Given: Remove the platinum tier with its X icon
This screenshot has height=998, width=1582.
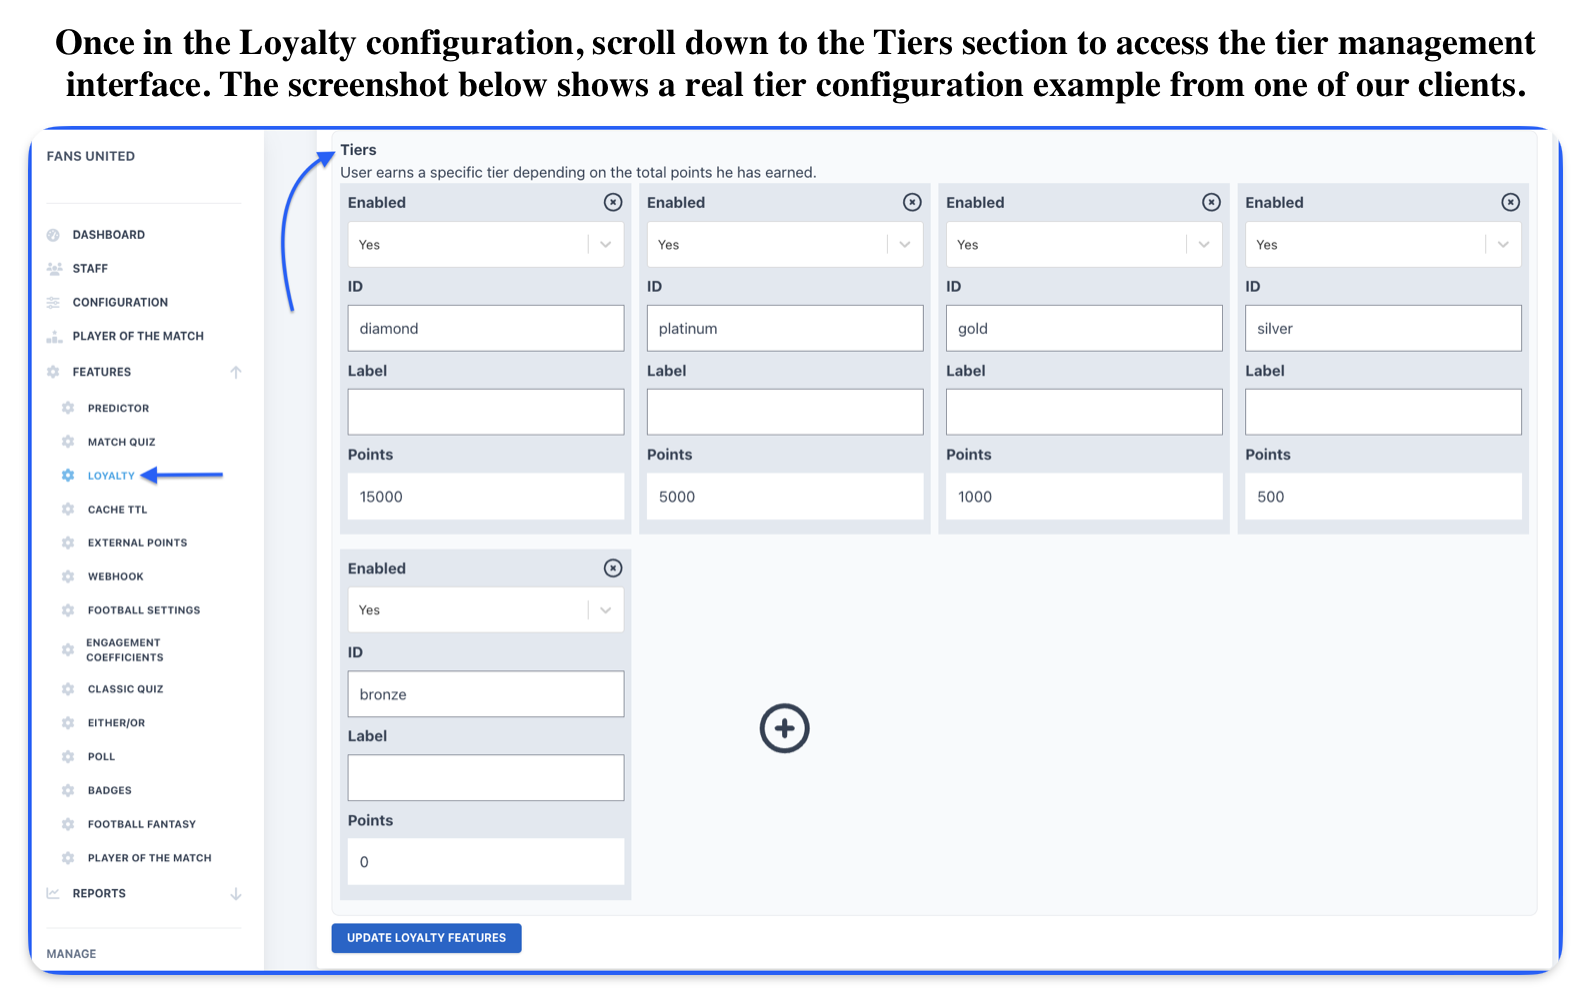Looking at the screenshot, I should pyautogui.click(x=912, y=202).
